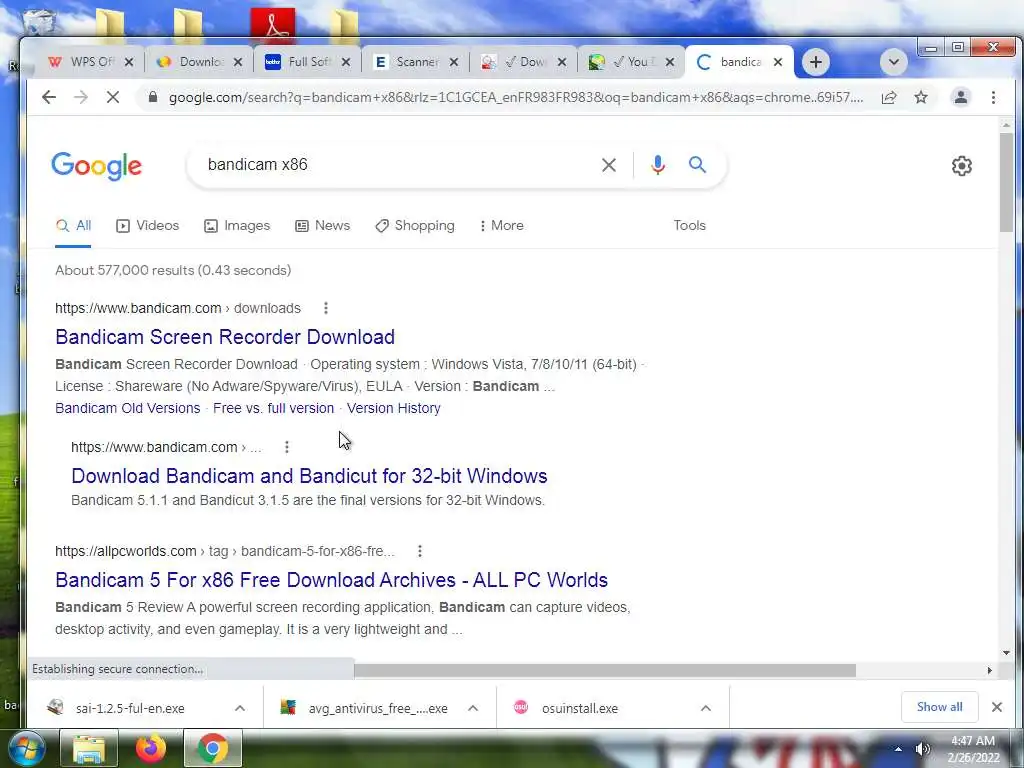
Task: Start voice search with microphone icon
Action: tap(658, 165)
